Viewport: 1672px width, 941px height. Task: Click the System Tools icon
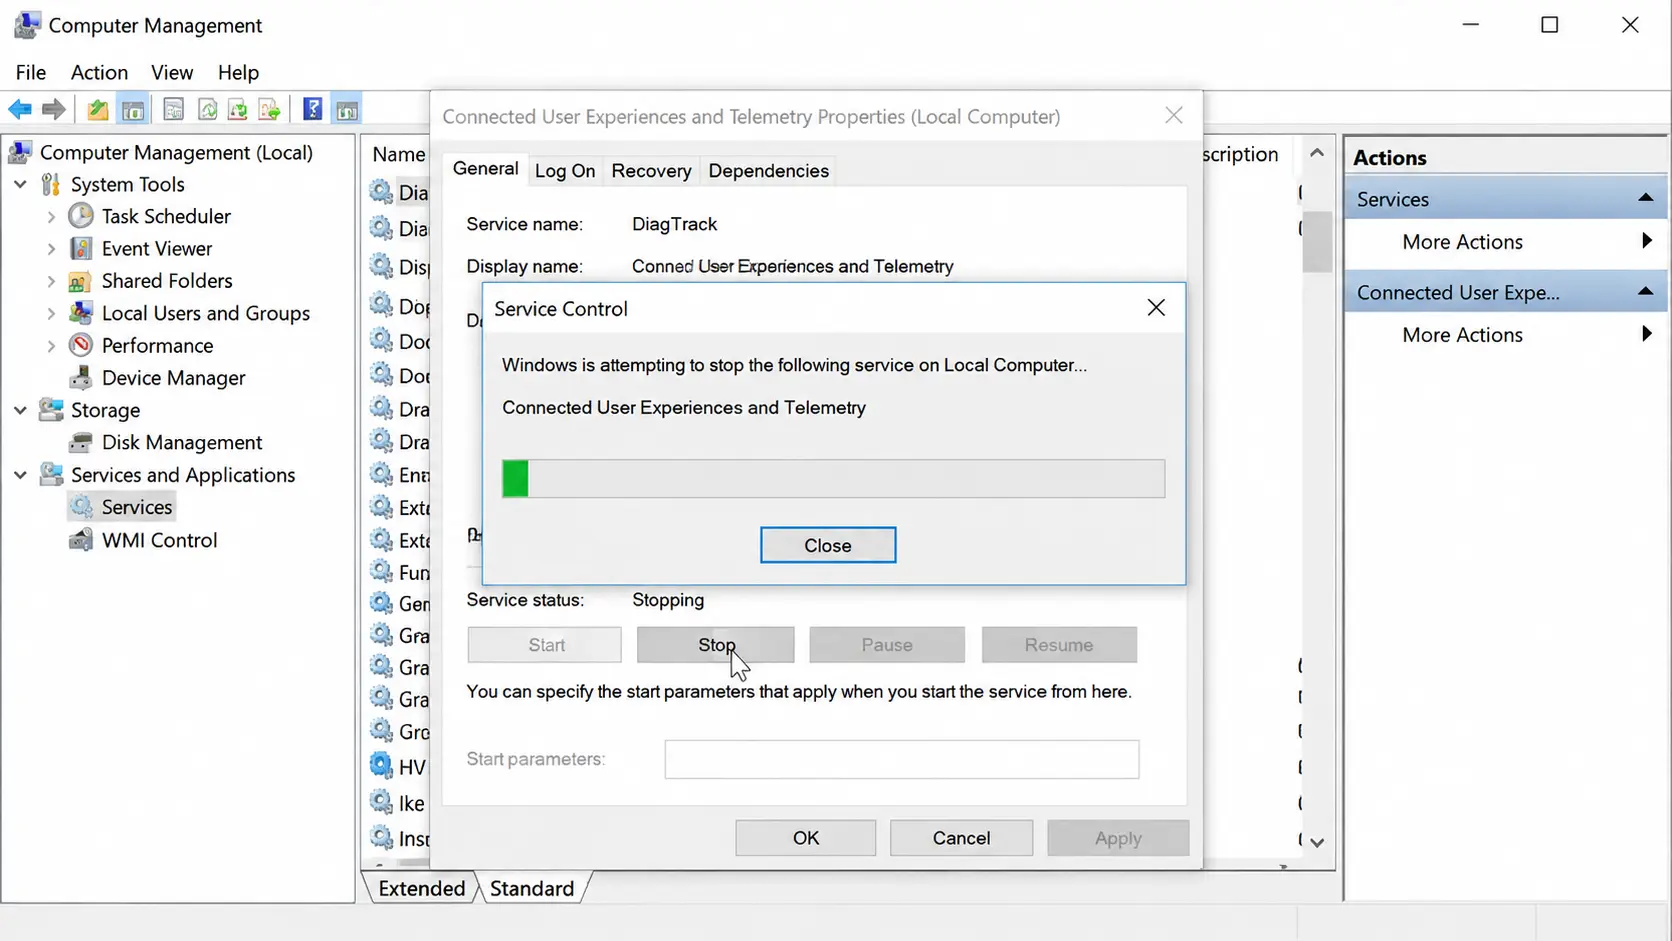click(x=50, y=184)
